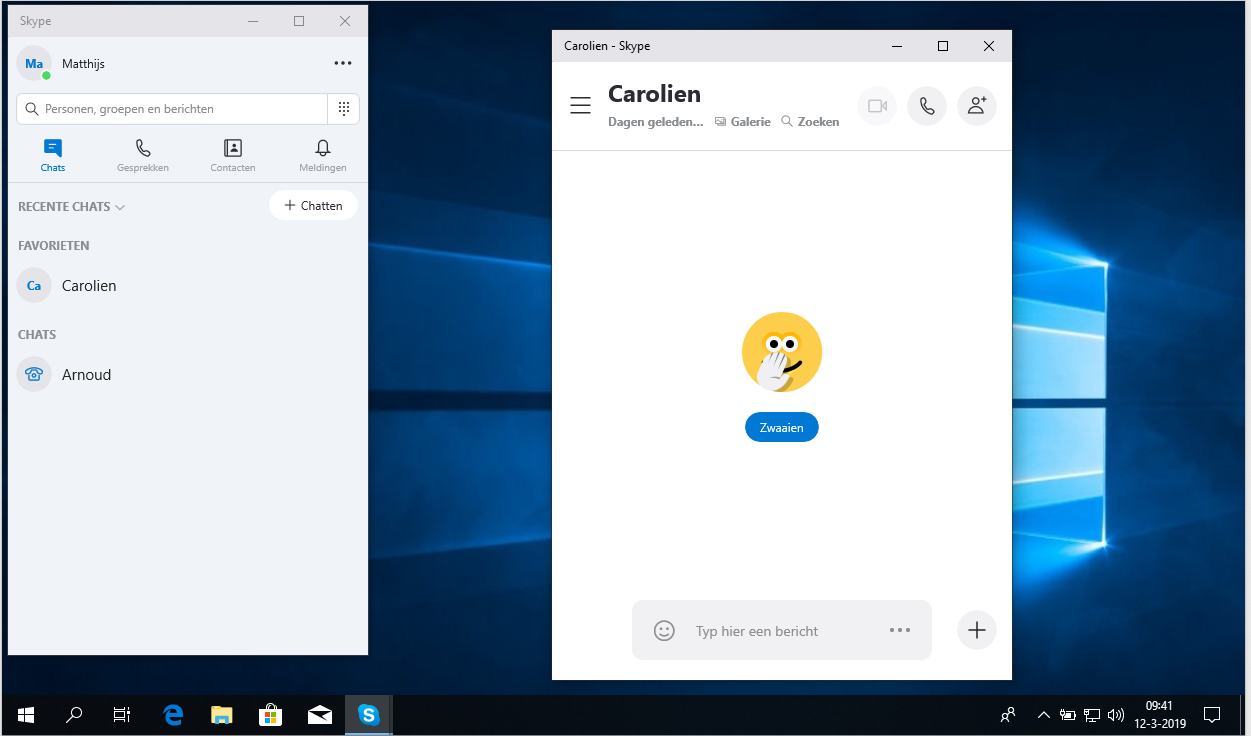This screenshot has height=736, width=1251.
Task: Select Arnoud in the chats list
Action: pos(86,375)
